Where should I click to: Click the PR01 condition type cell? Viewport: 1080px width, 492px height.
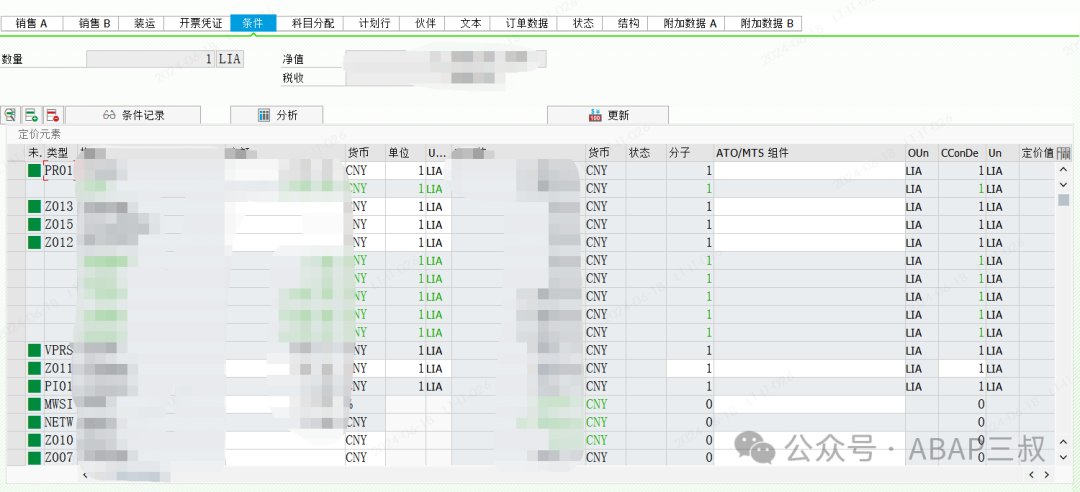pyautogui.click(x=59, y=170)
